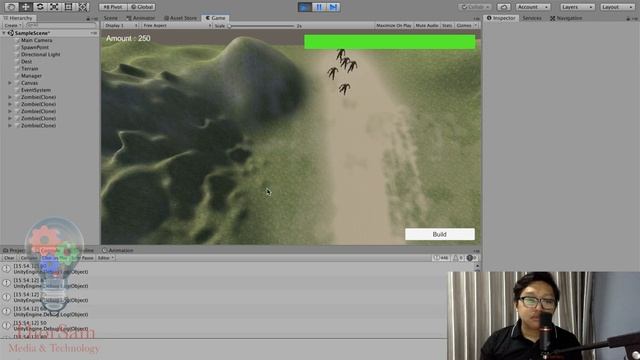The width and height of the screenshot is (640, 360).
Task: Open SampleScene options menu icon
Action: [x=94, y=33]
